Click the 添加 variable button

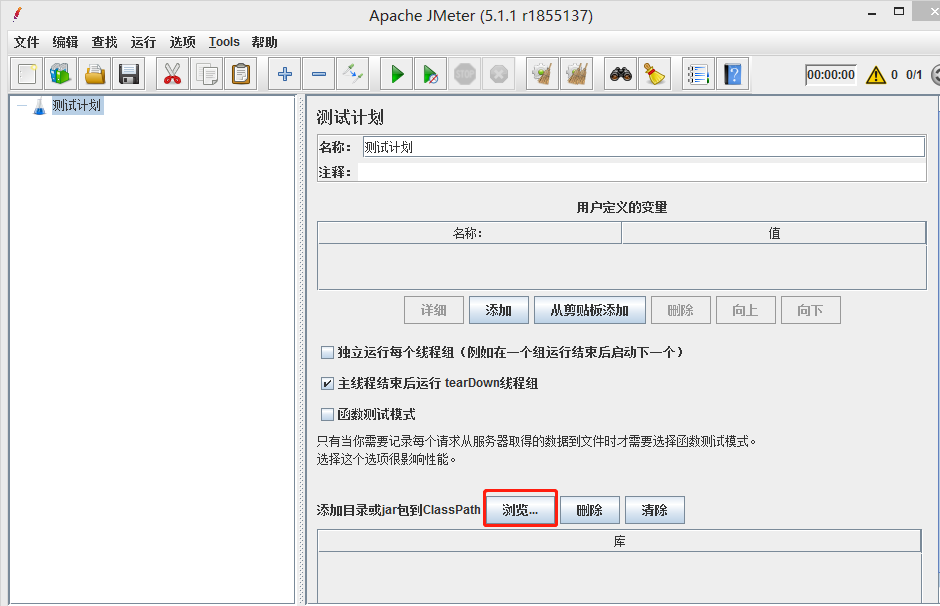[x=499, y=310]
